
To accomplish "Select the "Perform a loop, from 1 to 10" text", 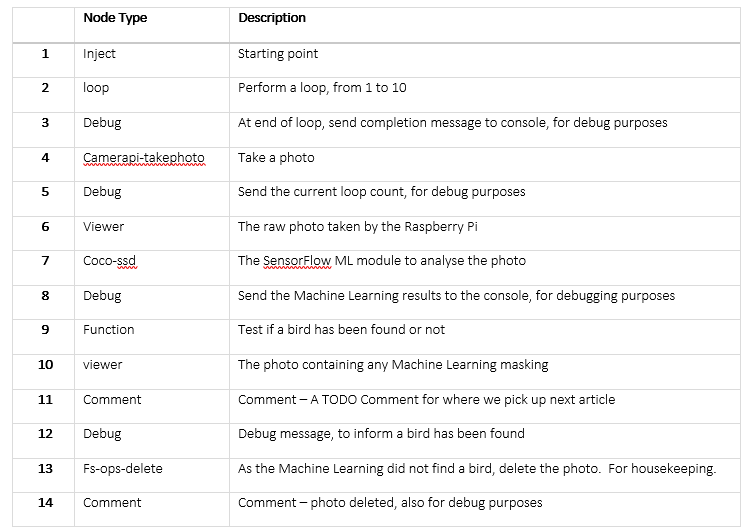I will 322,88.
